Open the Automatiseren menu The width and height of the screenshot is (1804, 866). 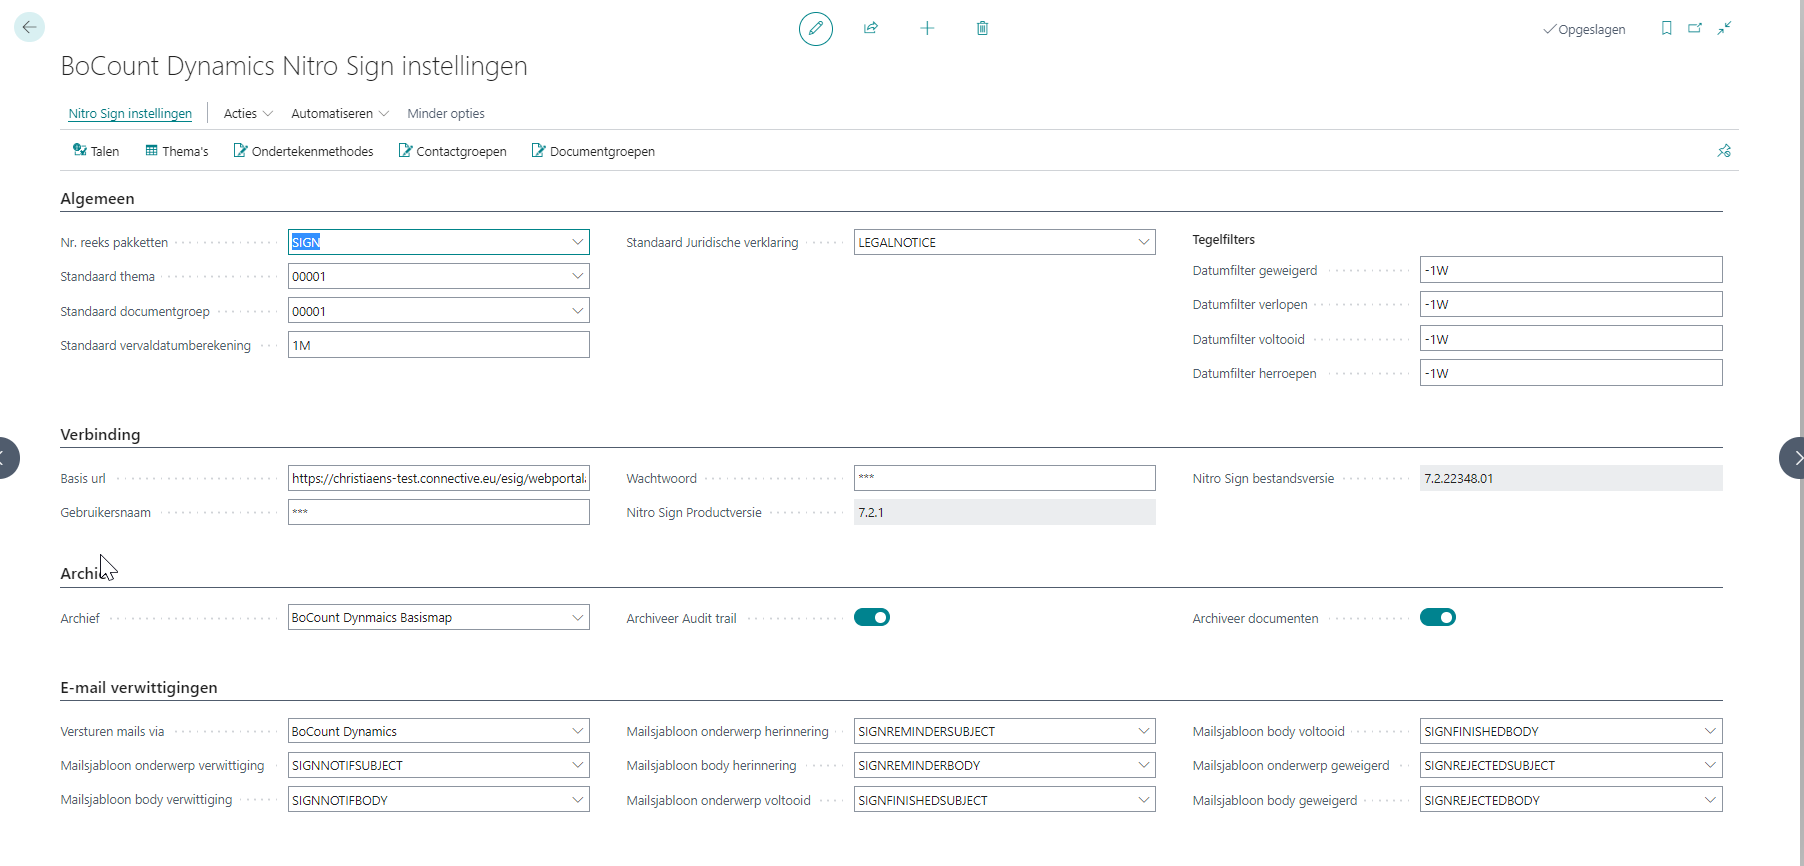(339, 114)
